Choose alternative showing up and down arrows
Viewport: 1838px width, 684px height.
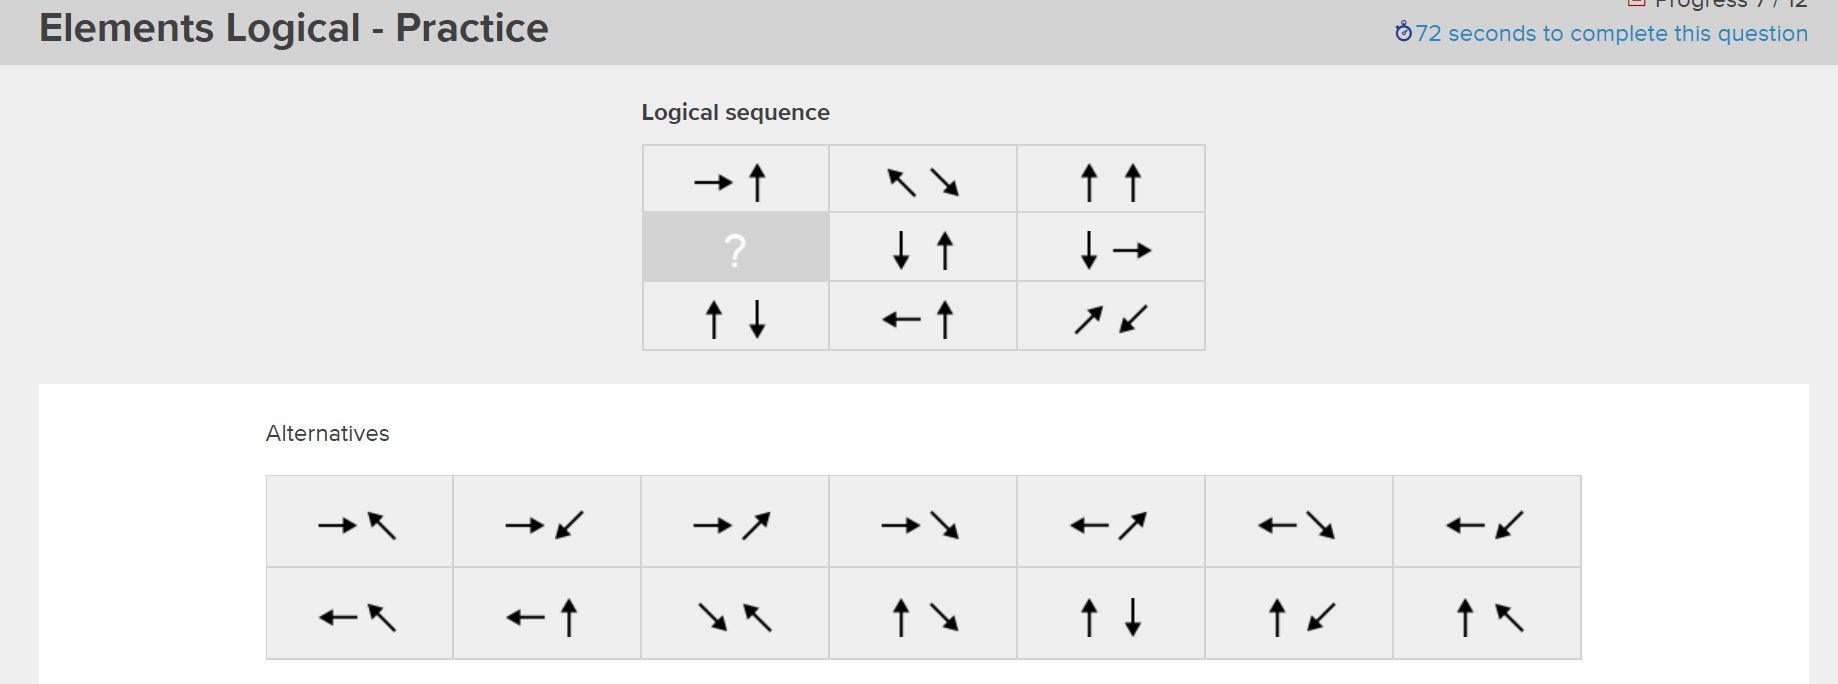click(x=1110, y=612)
